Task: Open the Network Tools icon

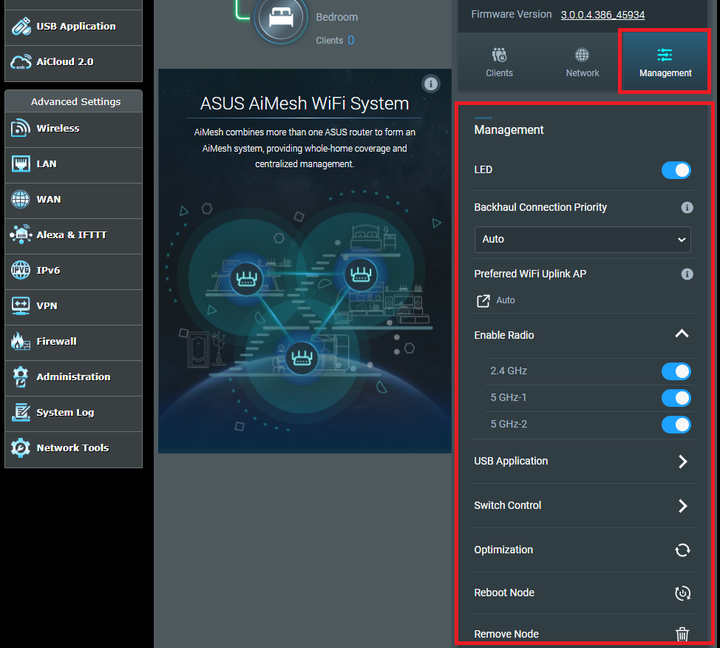Action: (20, 447)
